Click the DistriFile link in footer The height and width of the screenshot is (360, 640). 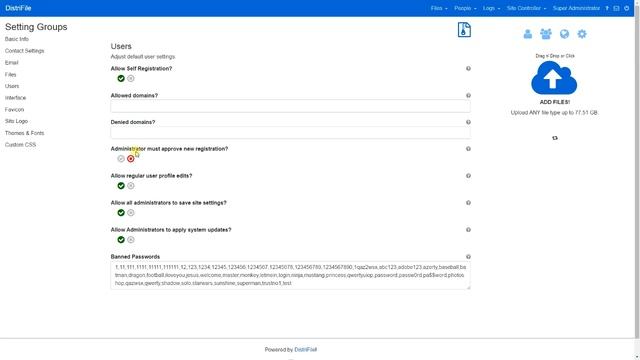pyautogui.click(x=305, y=350)
